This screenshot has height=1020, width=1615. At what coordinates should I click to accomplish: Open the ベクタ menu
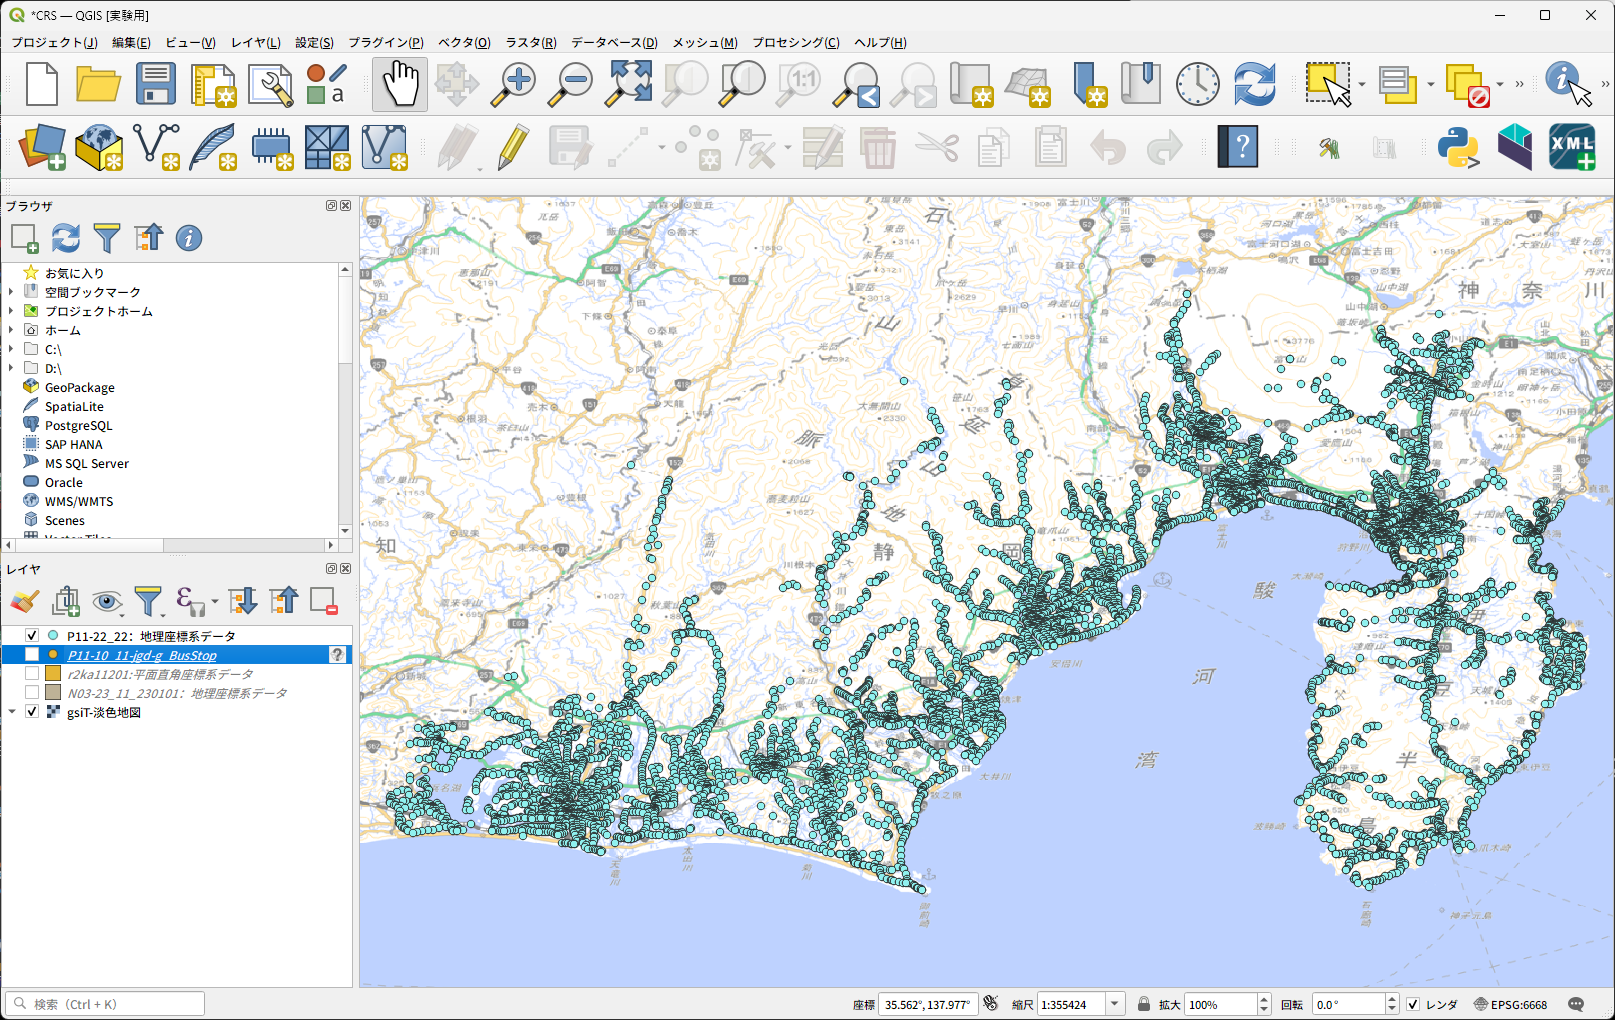(x=464, y=42)
